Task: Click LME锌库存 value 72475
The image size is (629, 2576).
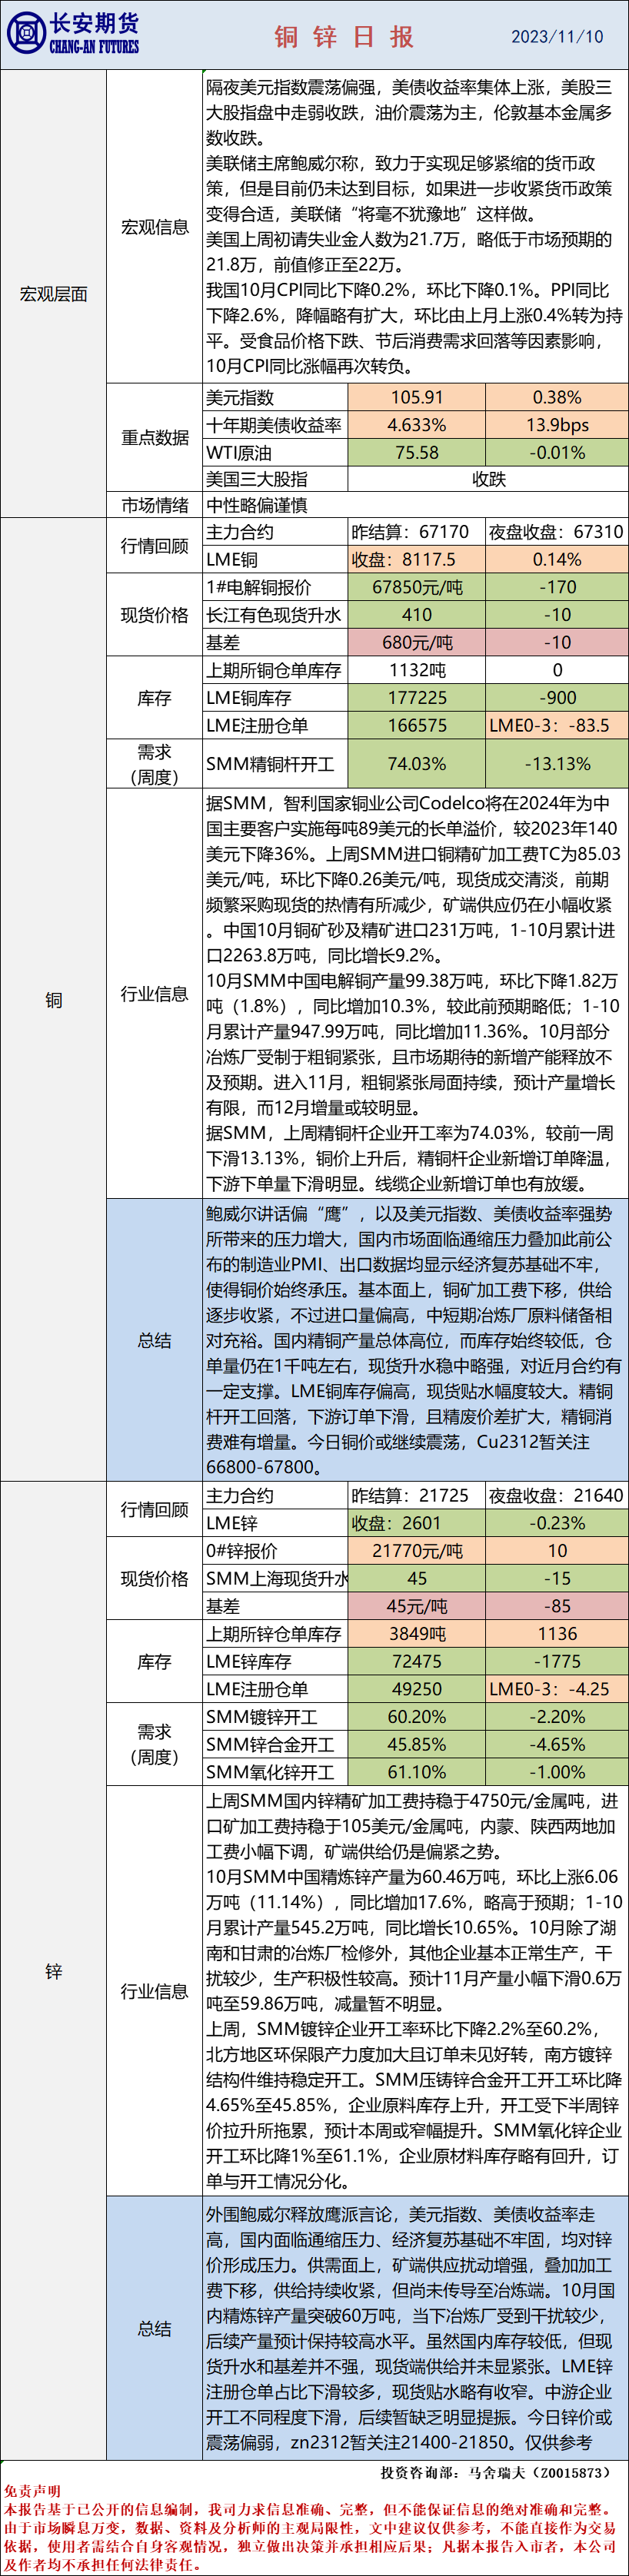Action: (417, 1661)
